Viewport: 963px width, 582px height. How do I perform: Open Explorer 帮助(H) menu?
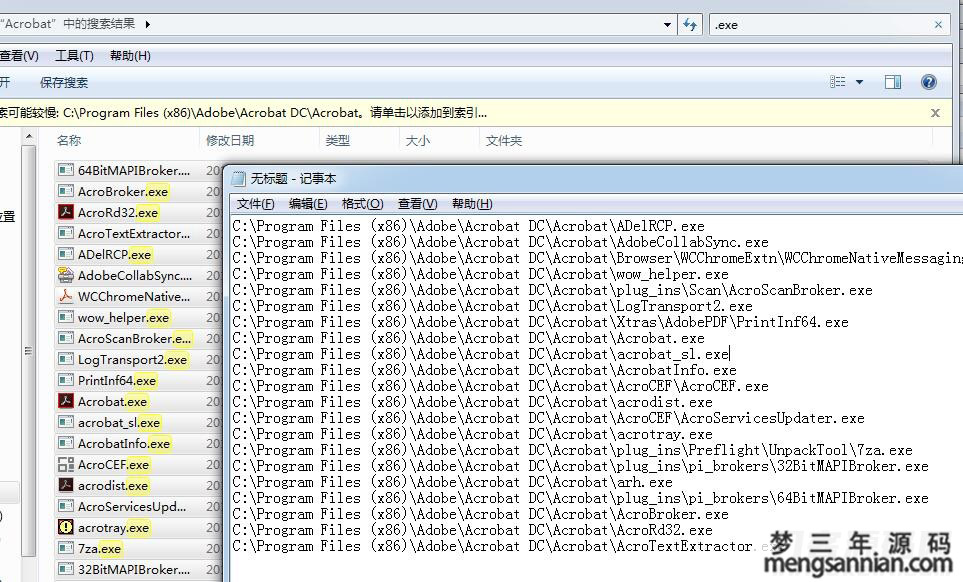tap(130, 56)
